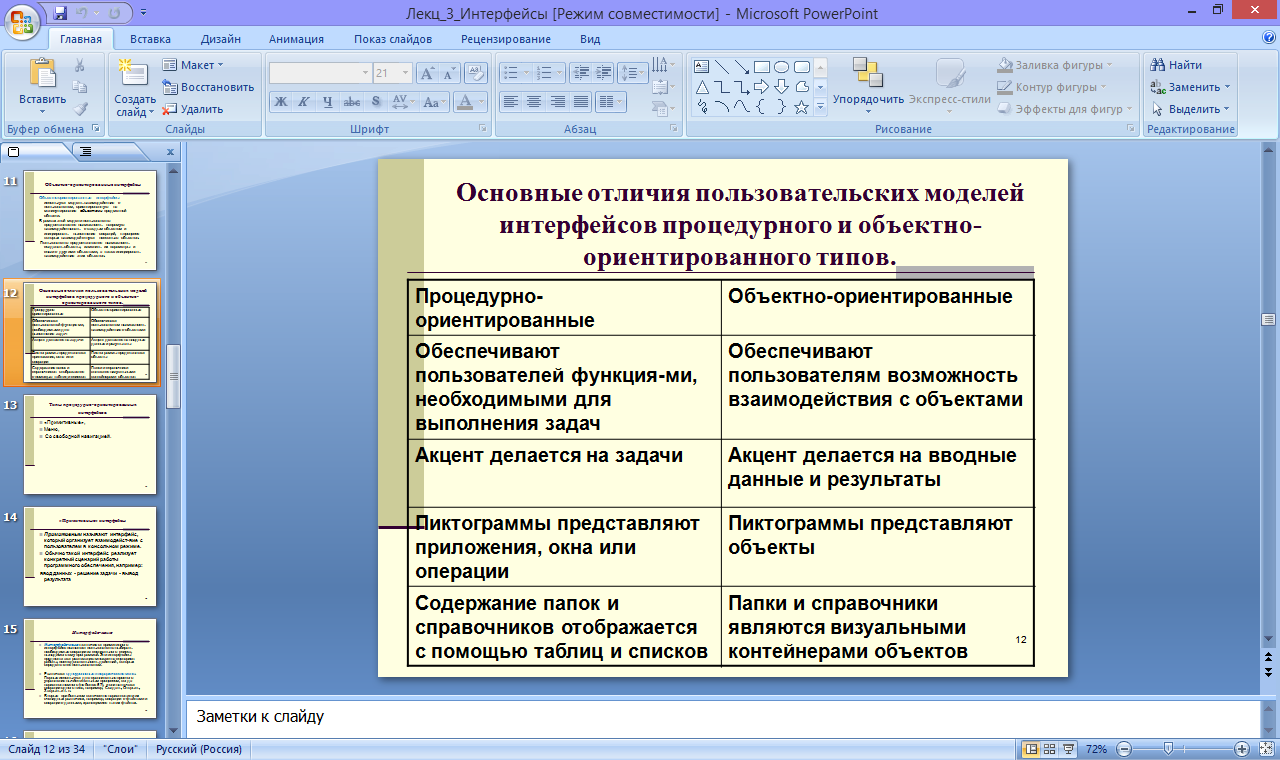Pick the oval shape in gallery
The image size is (1280, 760).
coord(782,66)
